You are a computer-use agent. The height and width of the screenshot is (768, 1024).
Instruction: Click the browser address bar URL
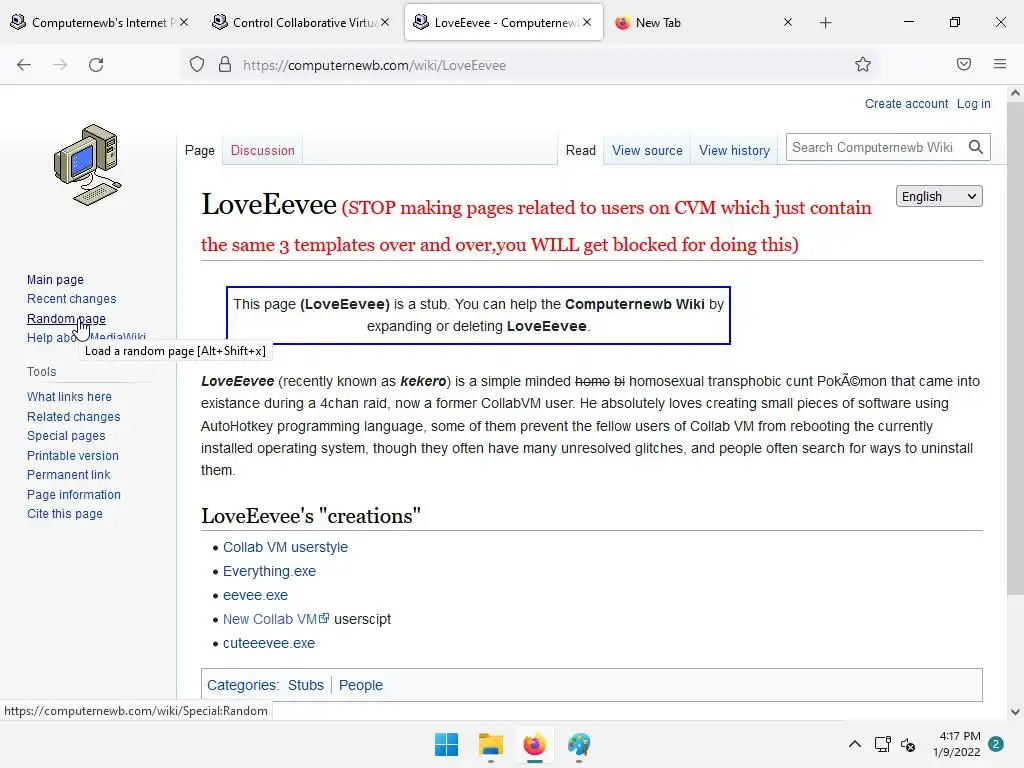374,65
